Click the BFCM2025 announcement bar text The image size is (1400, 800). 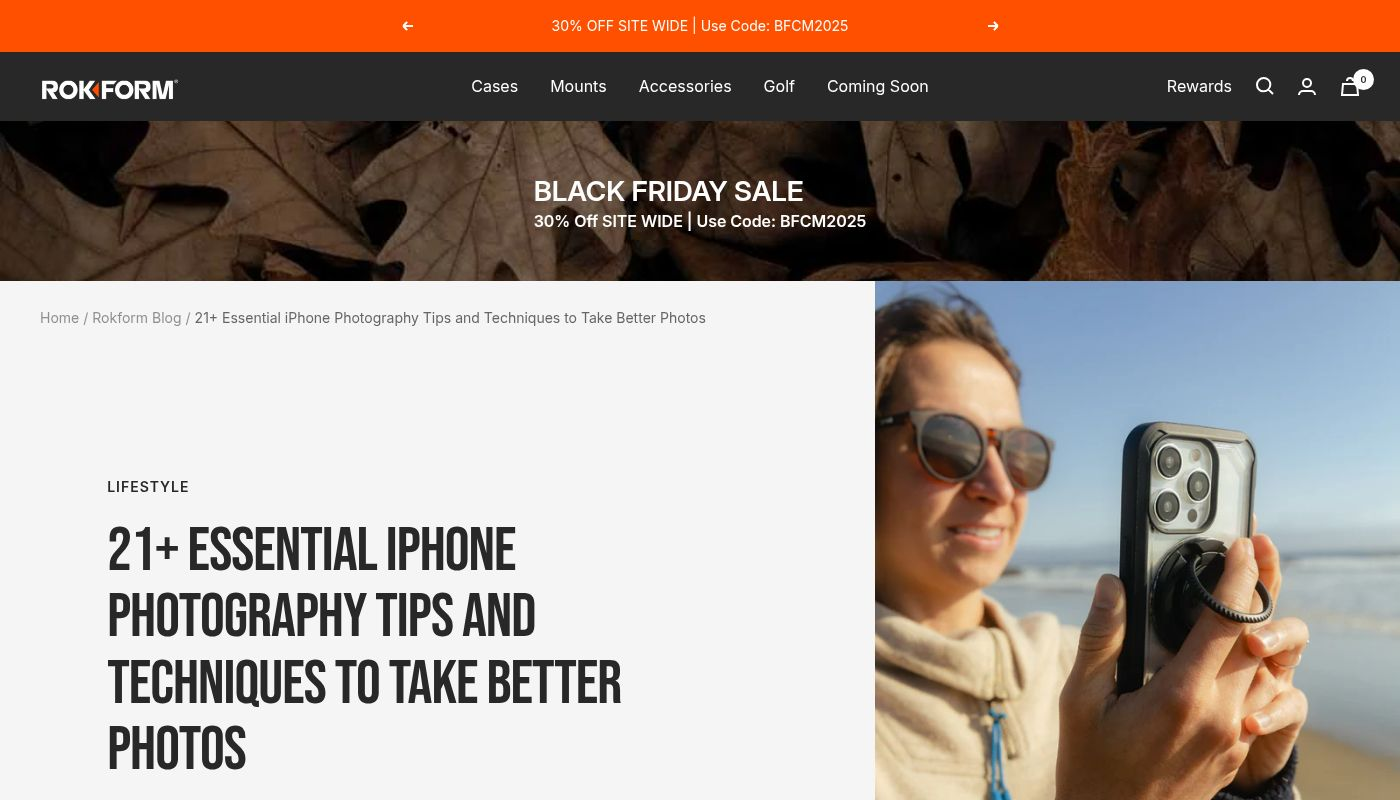[x=700, y=26]
